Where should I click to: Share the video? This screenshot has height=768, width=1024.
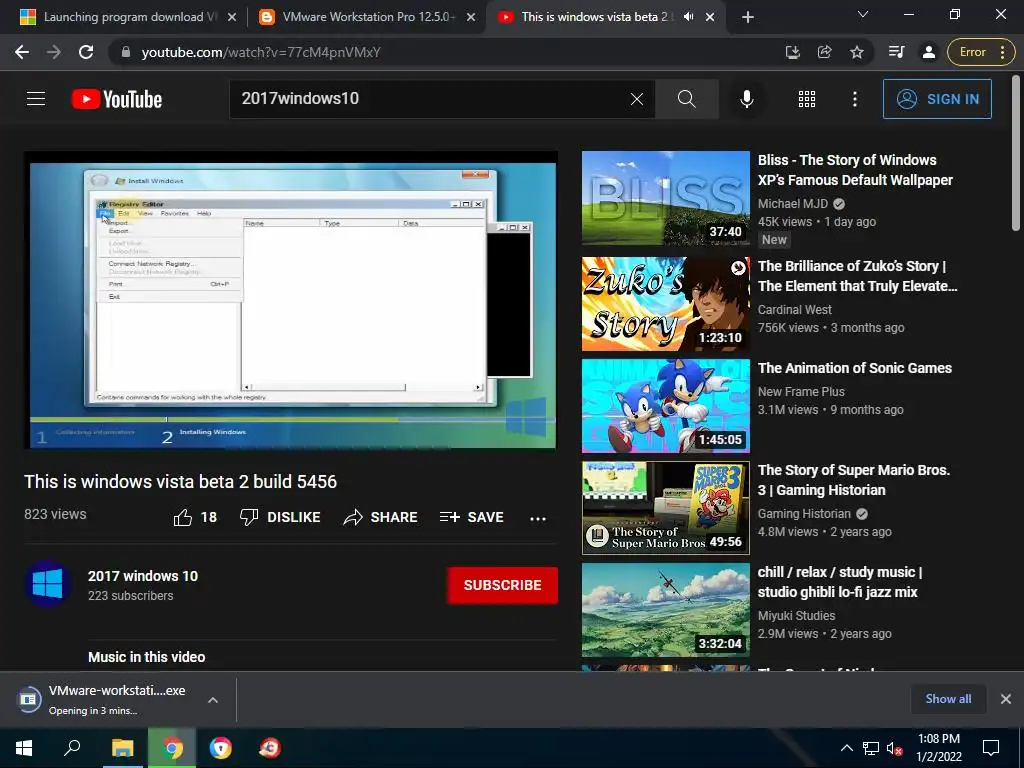380,517
